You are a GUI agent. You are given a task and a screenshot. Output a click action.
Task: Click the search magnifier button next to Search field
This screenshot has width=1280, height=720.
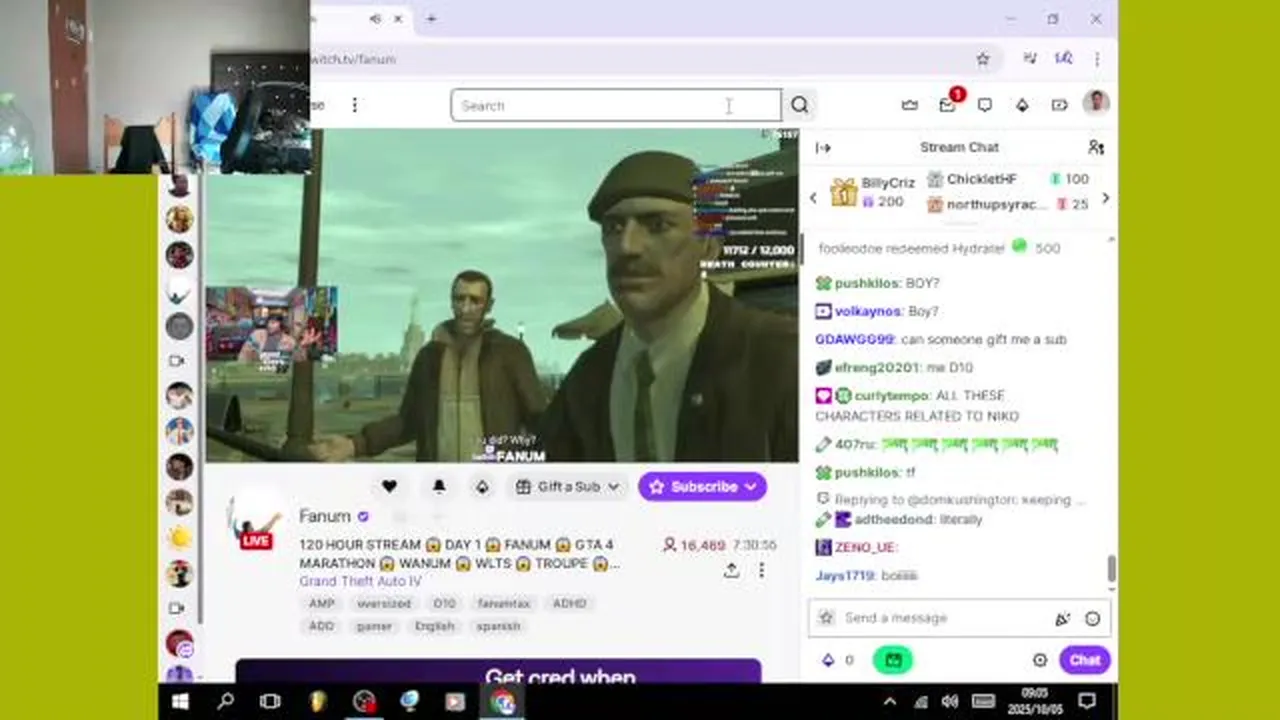(x=800, y=105)
